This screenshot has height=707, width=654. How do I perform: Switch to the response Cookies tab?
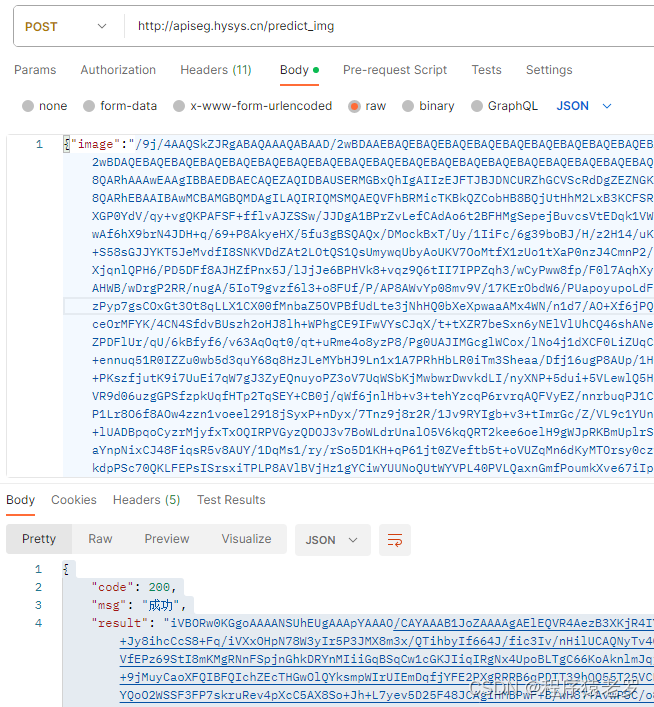point(74,500)
